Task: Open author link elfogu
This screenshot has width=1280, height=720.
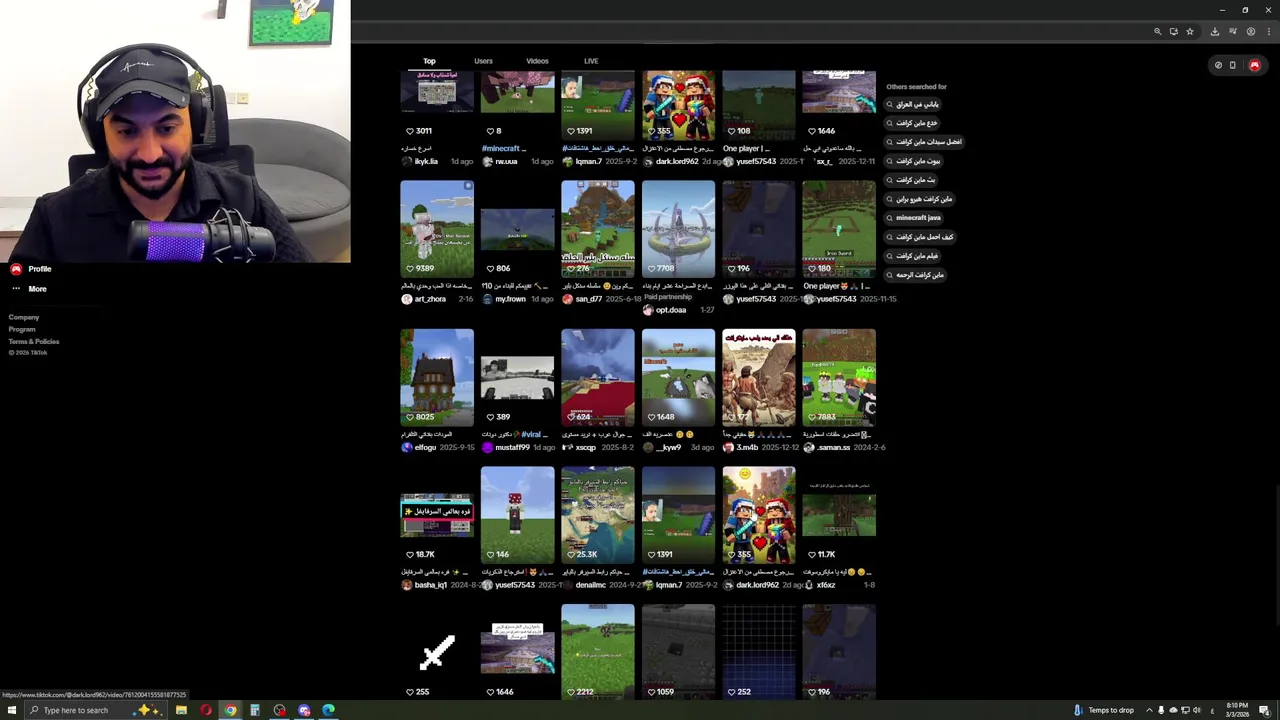Action: [425, 447]
